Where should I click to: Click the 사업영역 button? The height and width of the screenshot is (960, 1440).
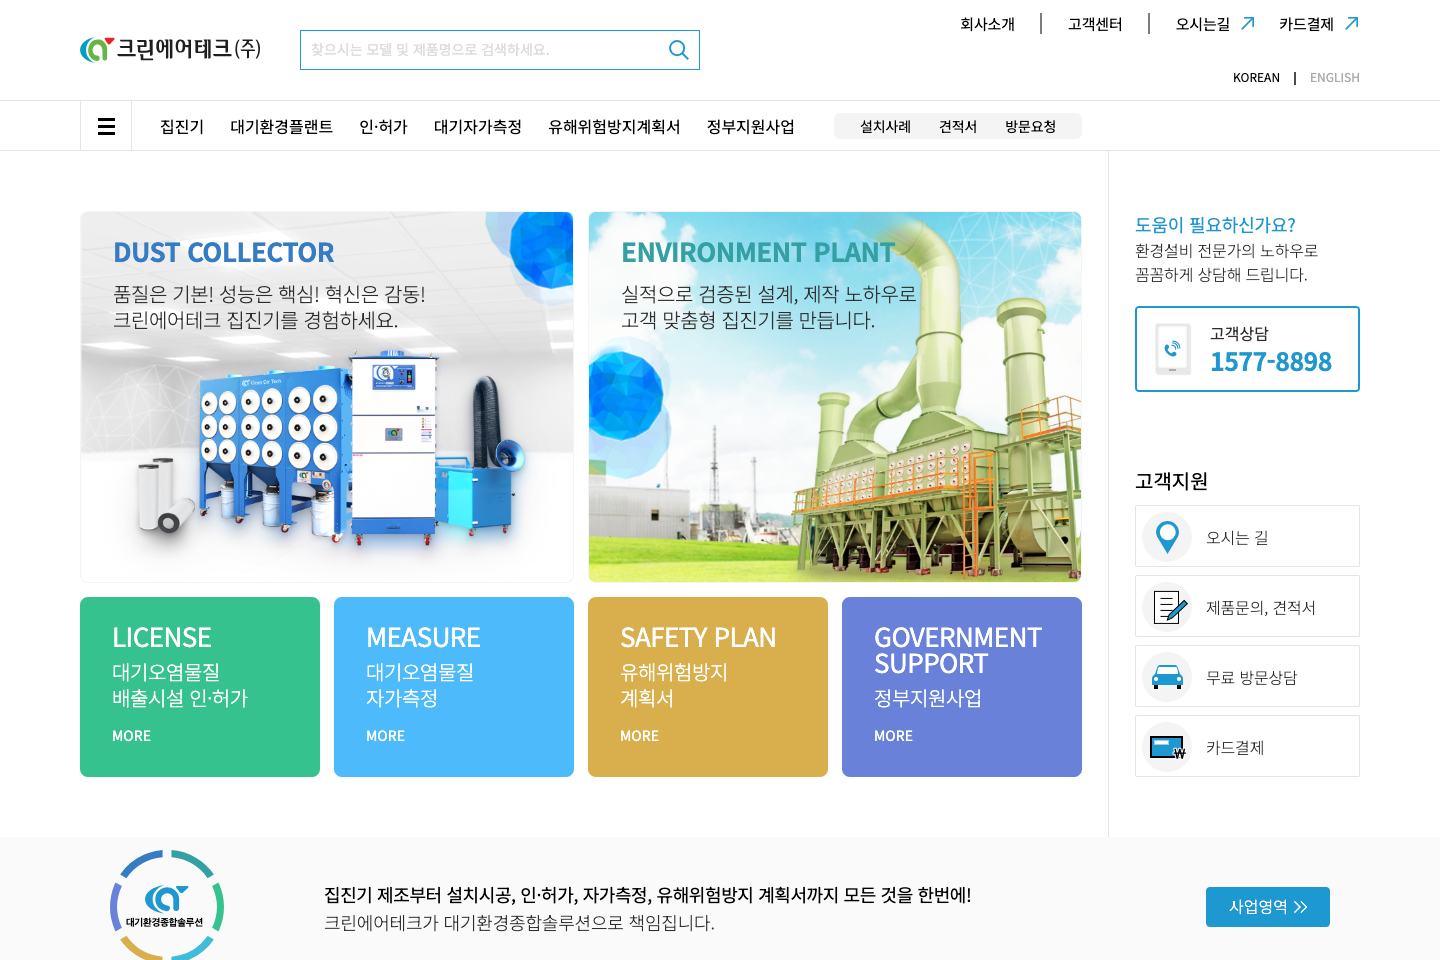pyautogui.click(x=1267, y=907)
